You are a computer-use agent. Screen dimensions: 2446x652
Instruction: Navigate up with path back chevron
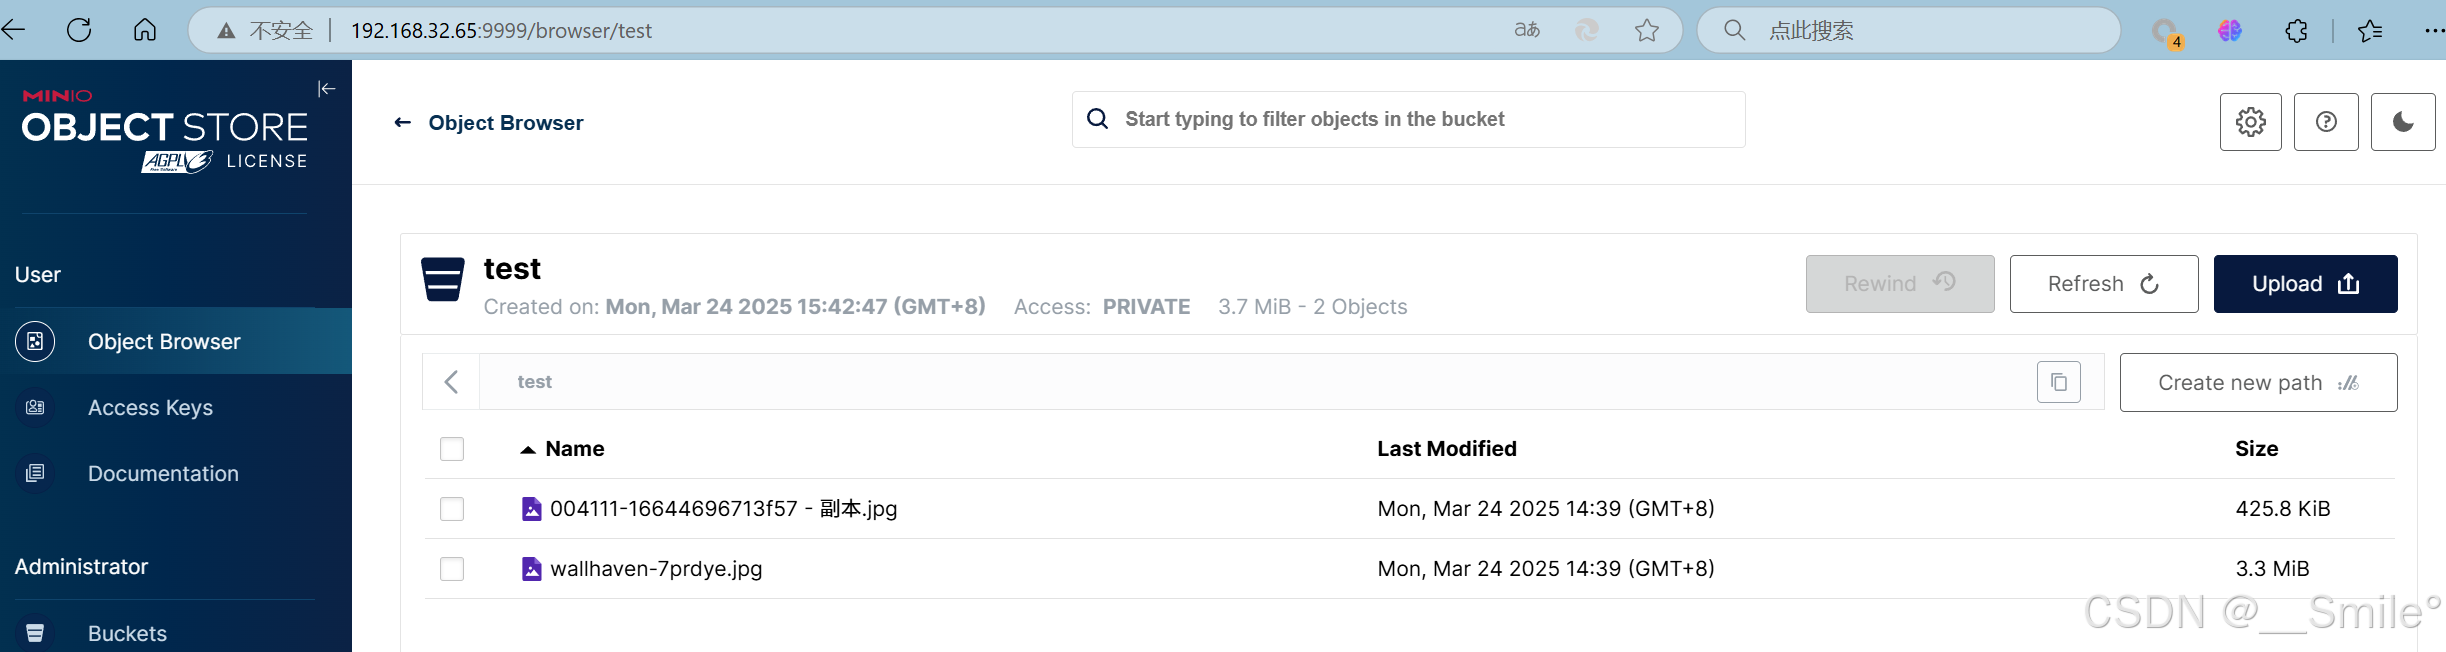coord(451,382)
